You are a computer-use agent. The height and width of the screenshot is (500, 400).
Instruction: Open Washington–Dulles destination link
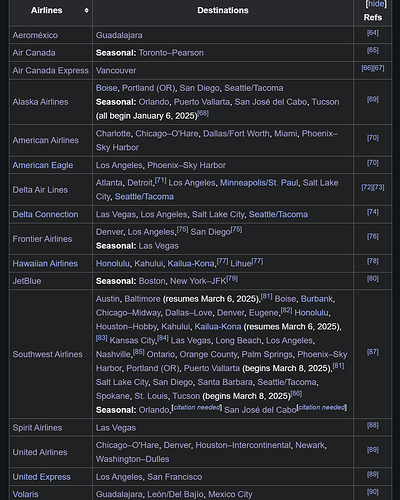pos(132,459)
